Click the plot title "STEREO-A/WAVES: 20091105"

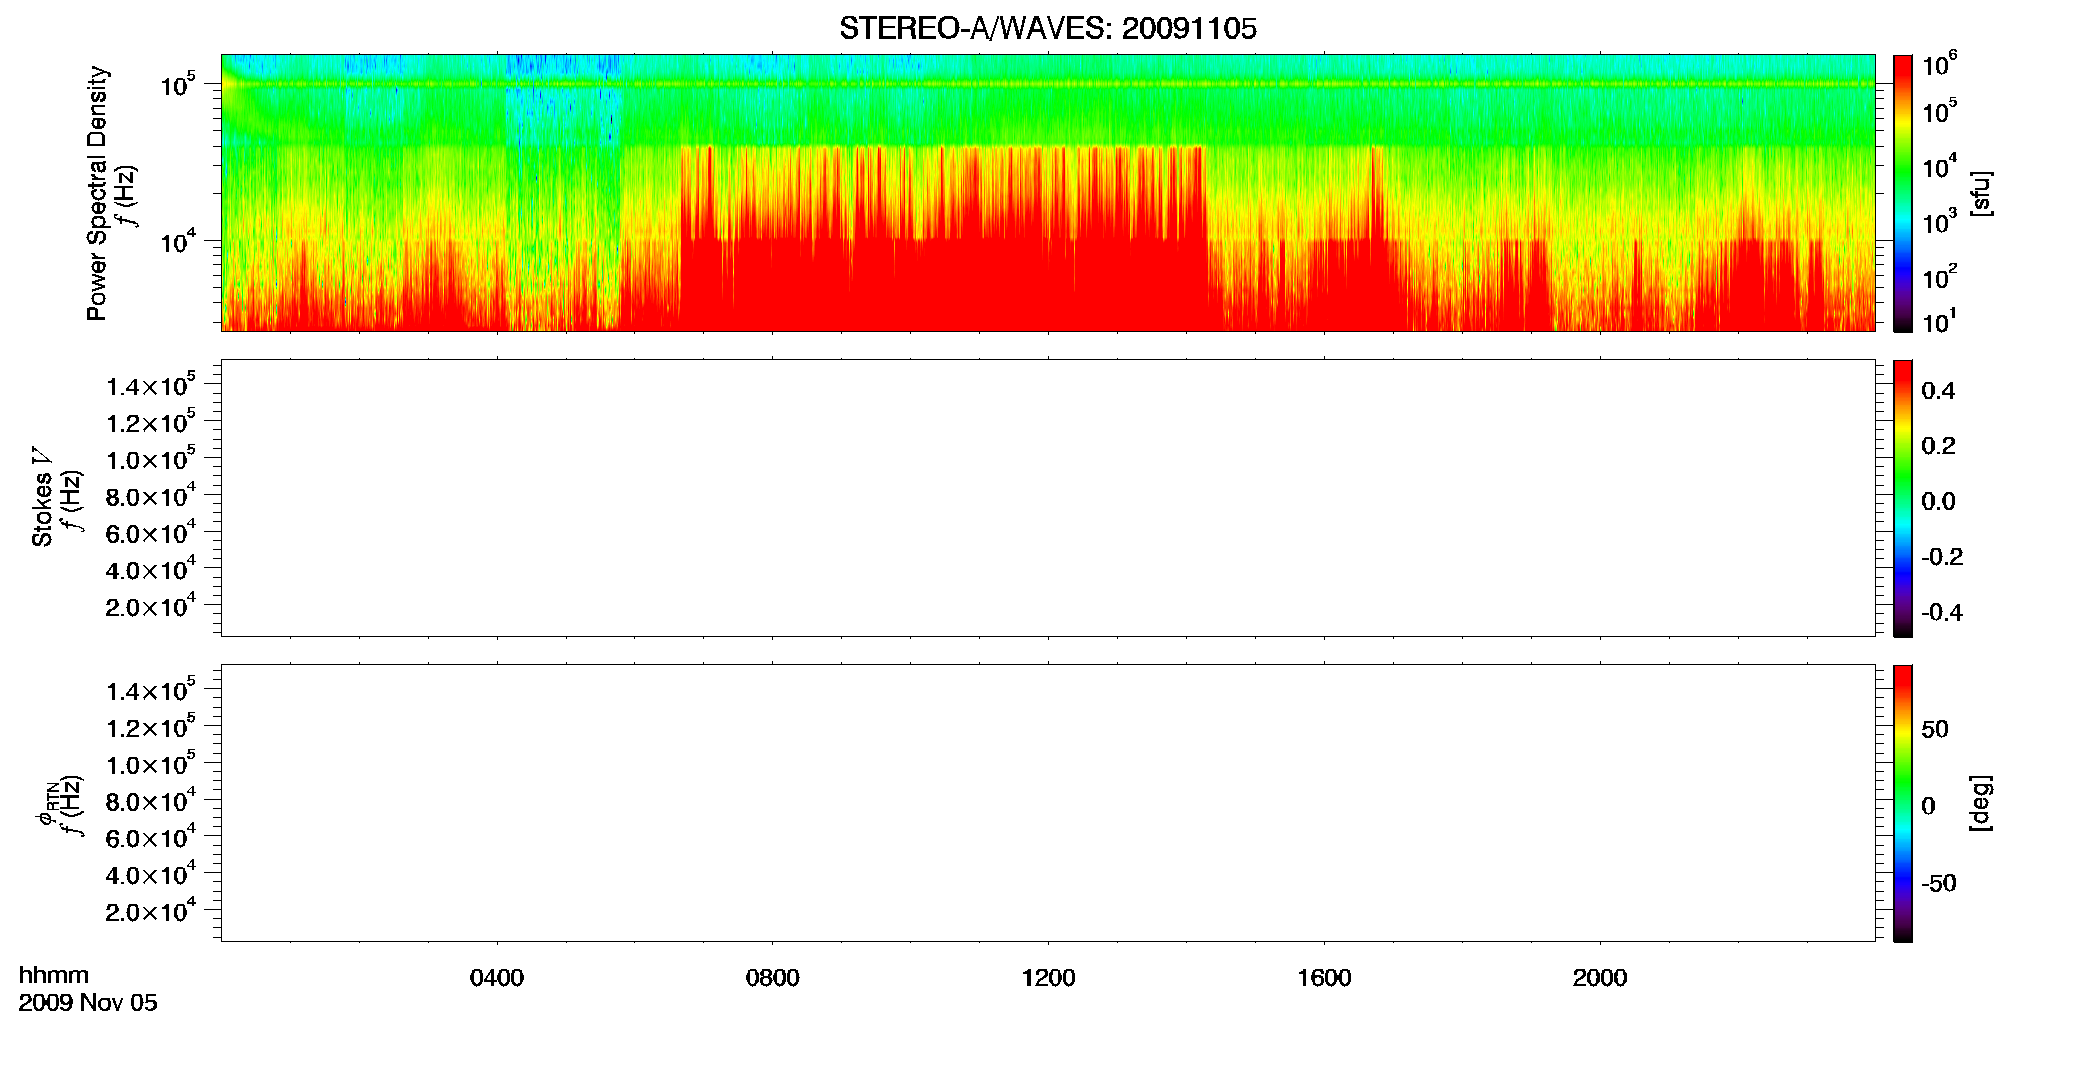pyautogui.click(x=1048, y=29)
